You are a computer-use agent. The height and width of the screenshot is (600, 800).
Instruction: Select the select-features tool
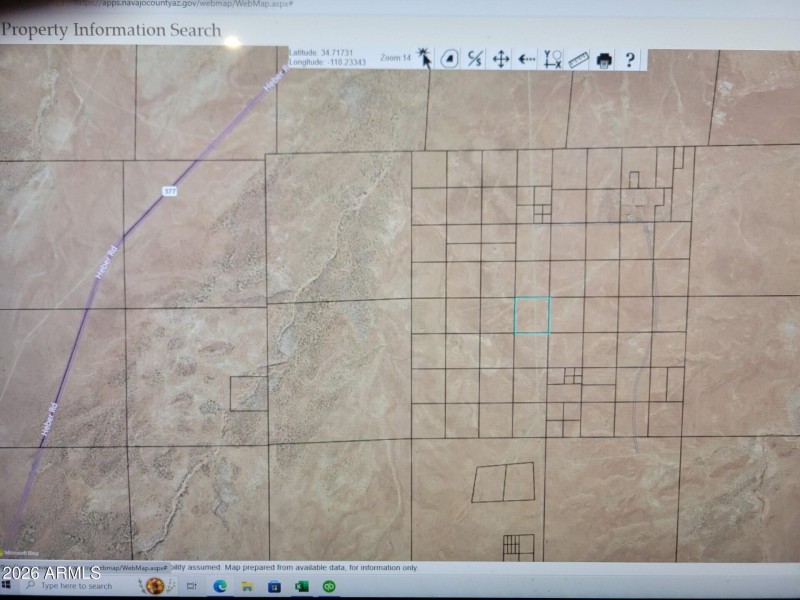pyautogui.click(x=474, y=59)
